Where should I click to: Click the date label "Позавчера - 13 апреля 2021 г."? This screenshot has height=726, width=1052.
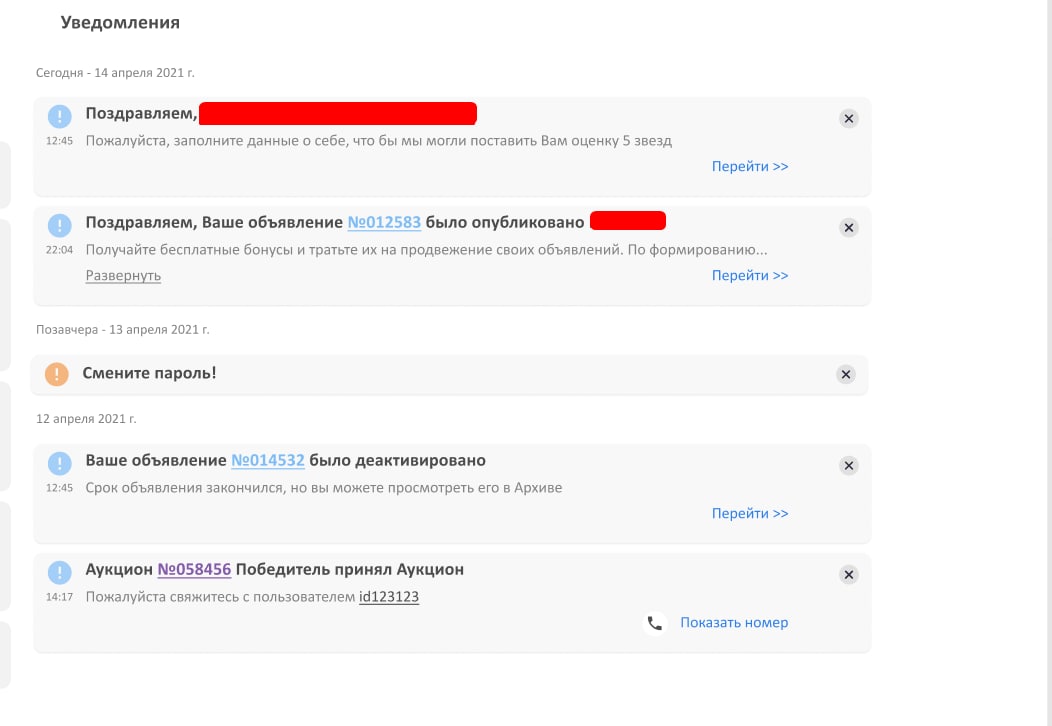tap(123, 329)
